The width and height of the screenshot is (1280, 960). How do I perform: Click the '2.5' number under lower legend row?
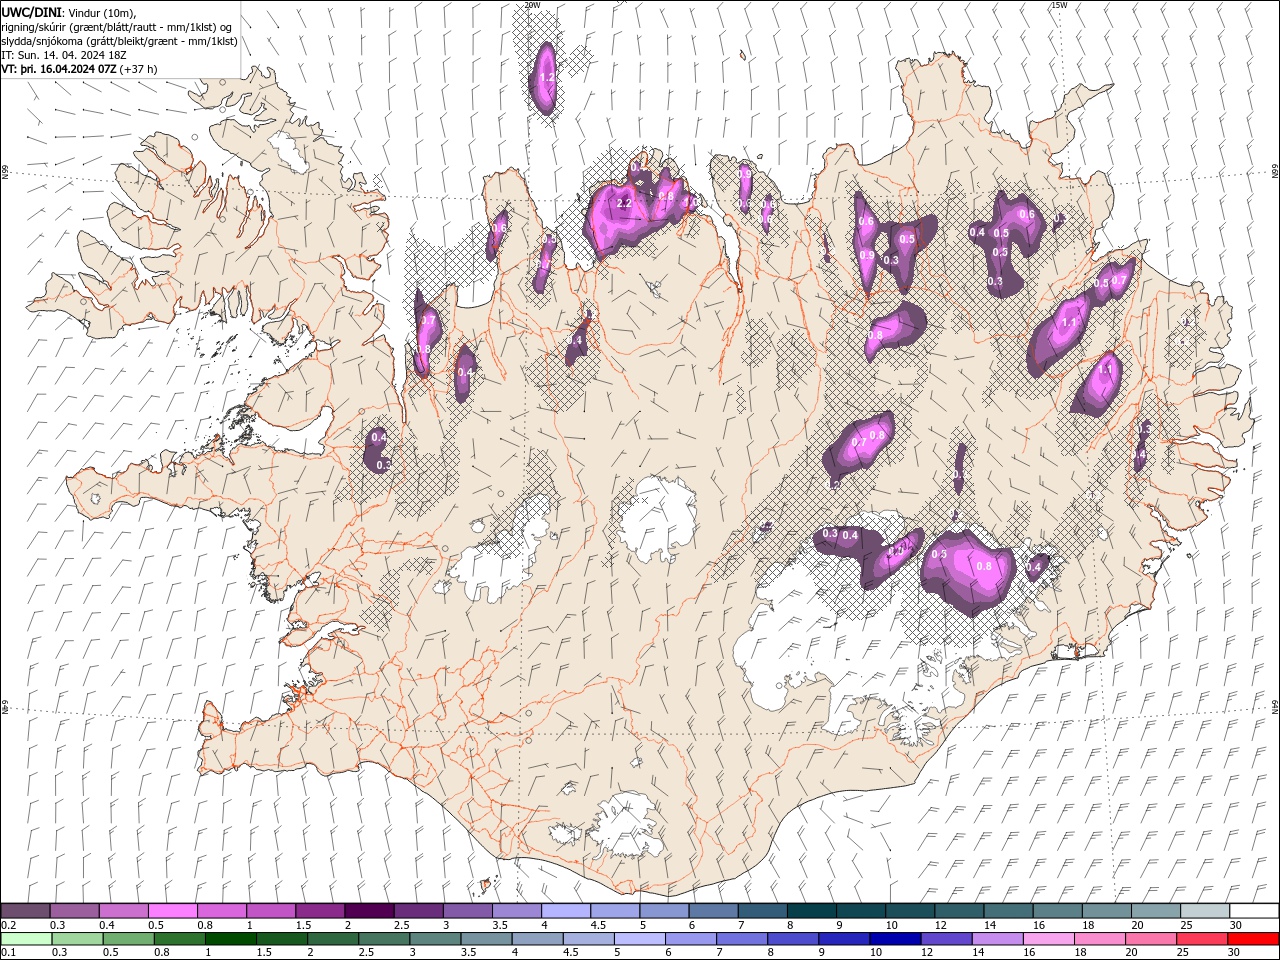coord(366,952)
